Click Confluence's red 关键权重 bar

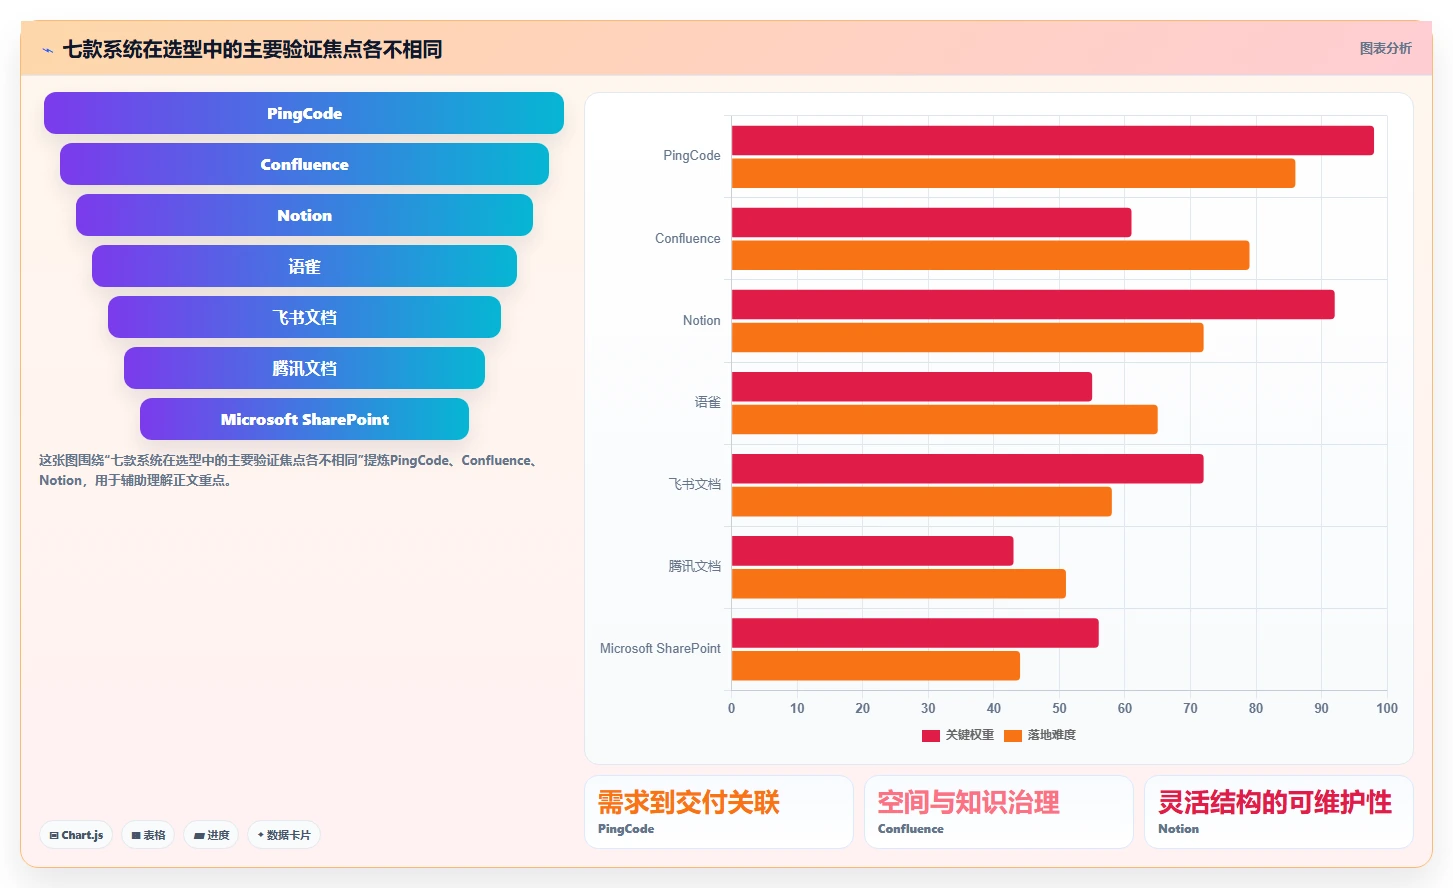[931, 223]
